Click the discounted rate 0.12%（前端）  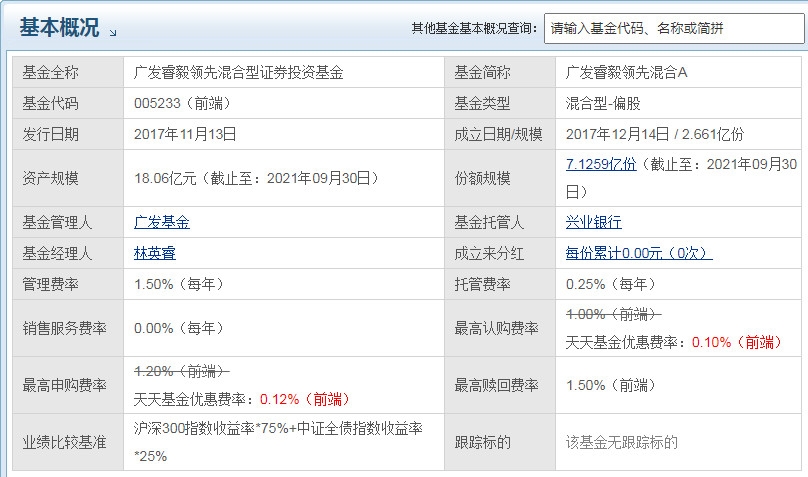point(306,399)
